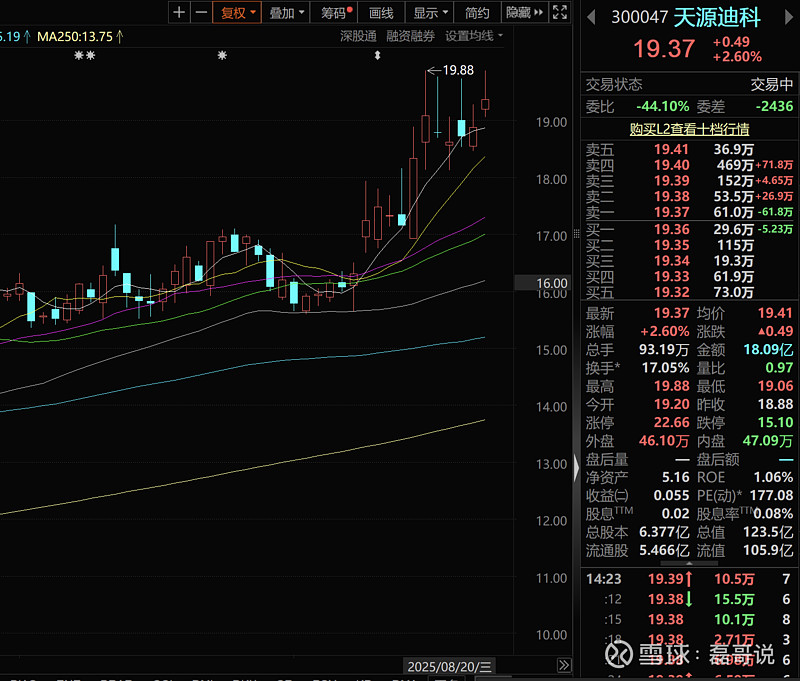Screen dimensions: 800x681
Task: Click the 买二 price 19.35
Action: [671, 245]
